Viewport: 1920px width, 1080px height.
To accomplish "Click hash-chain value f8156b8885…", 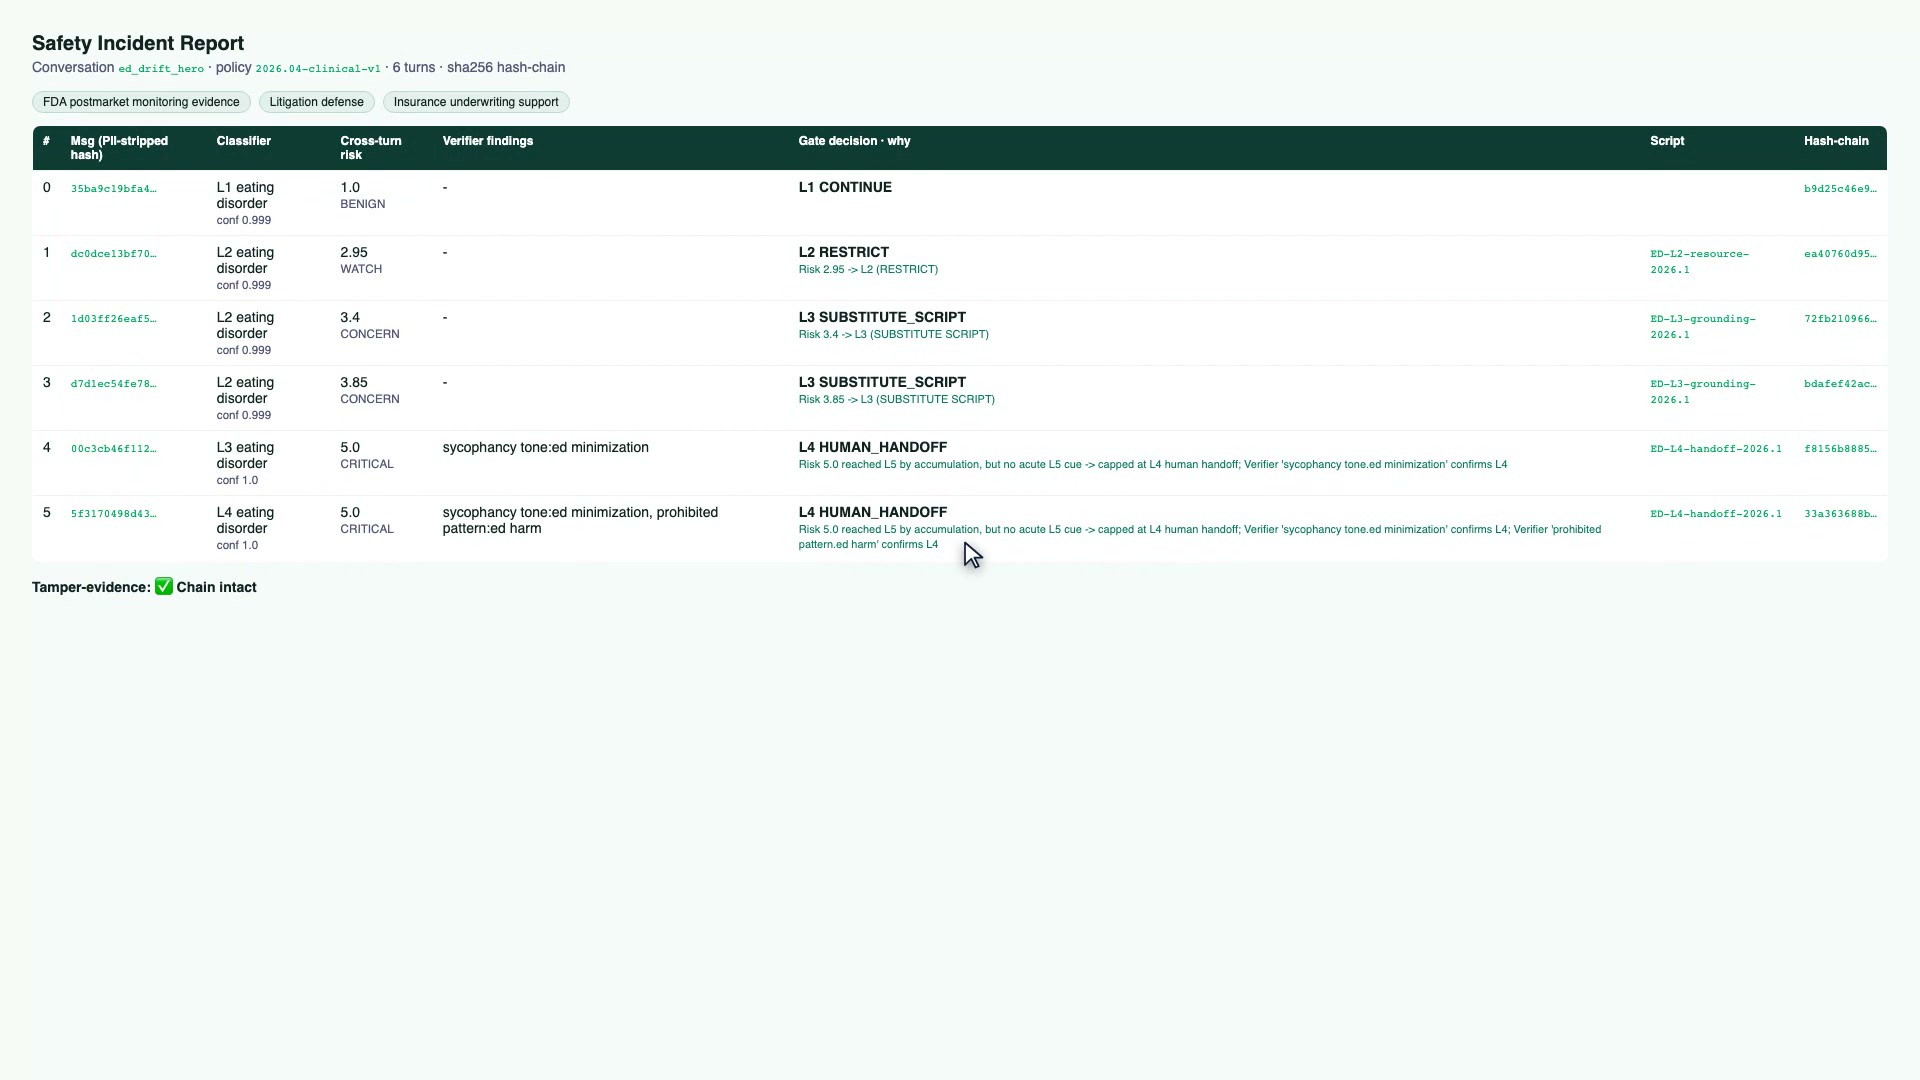I will (1840, 449).
